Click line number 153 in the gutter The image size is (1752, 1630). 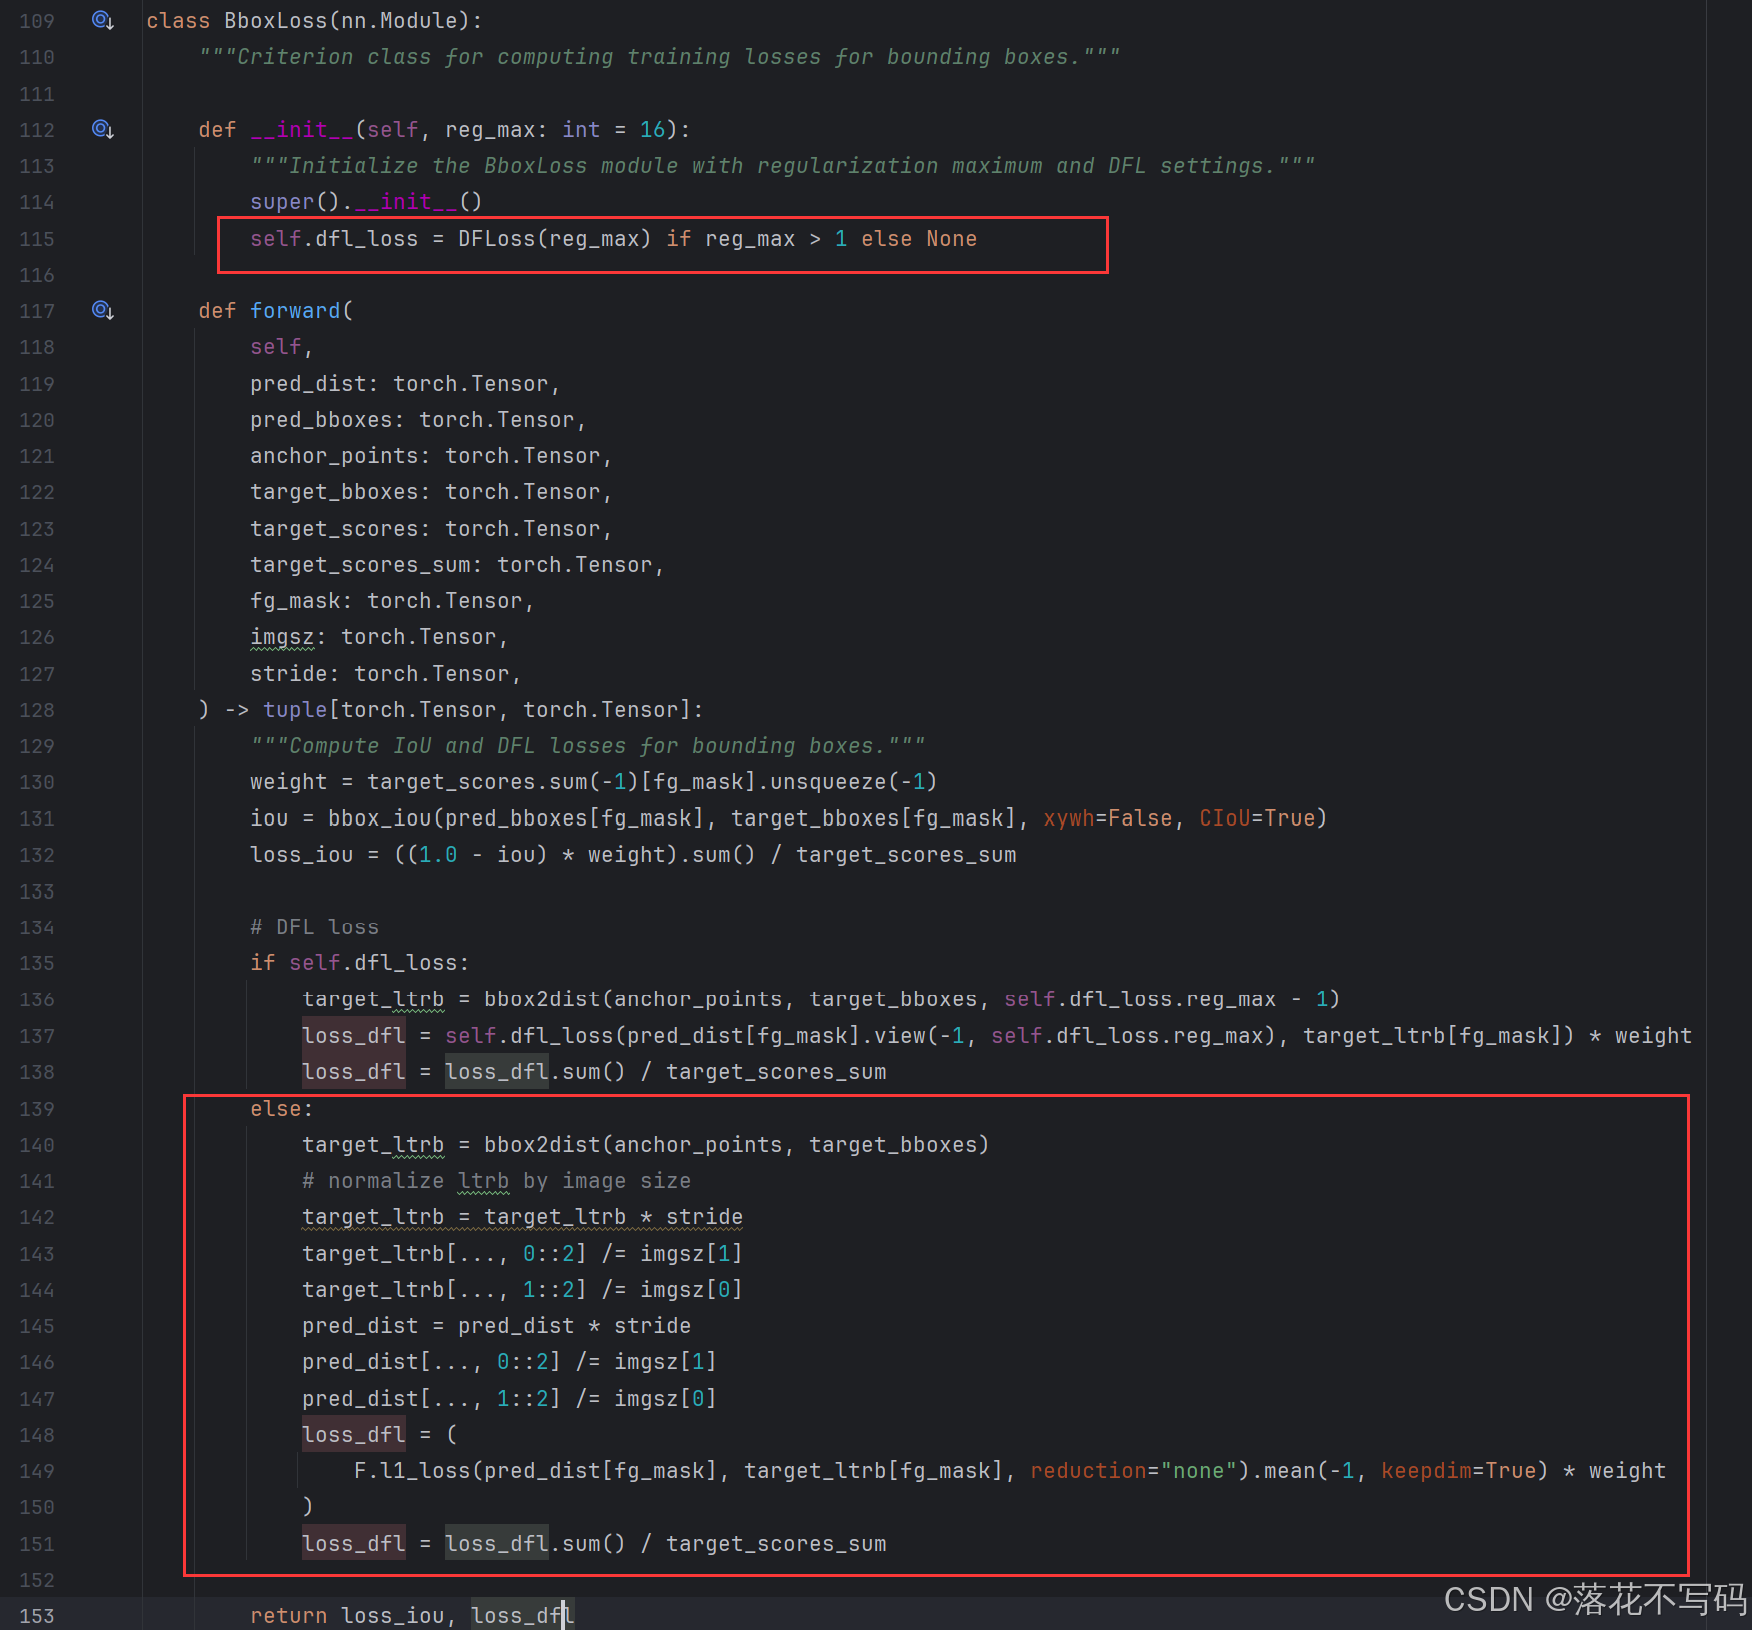point(37,1616)
